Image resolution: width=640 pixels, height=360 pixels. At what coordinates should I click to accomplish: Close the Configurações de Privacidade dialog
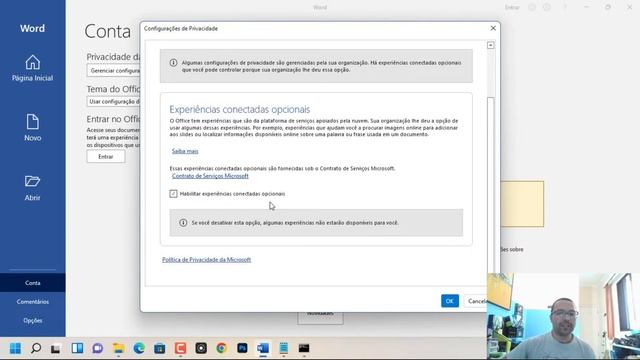[x=493, y=28]
